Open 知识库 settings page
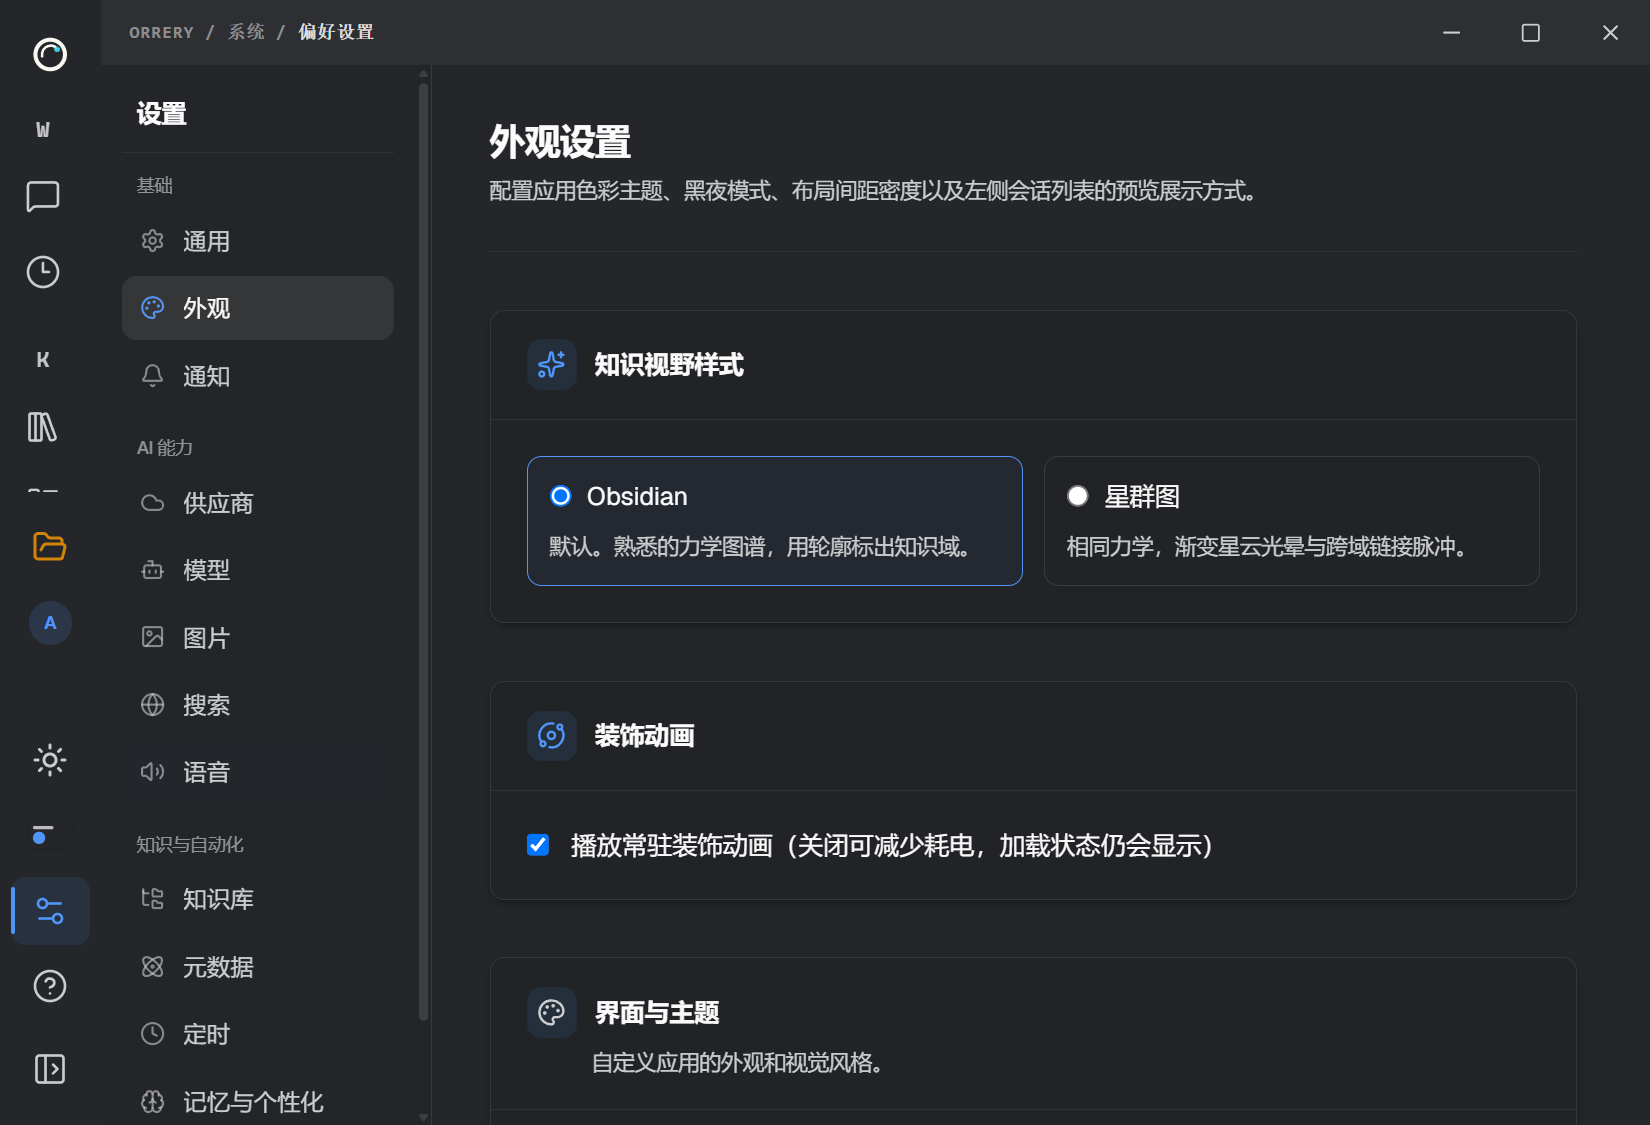Viewport: 1650px width, 1125px height. coord(258,899)
